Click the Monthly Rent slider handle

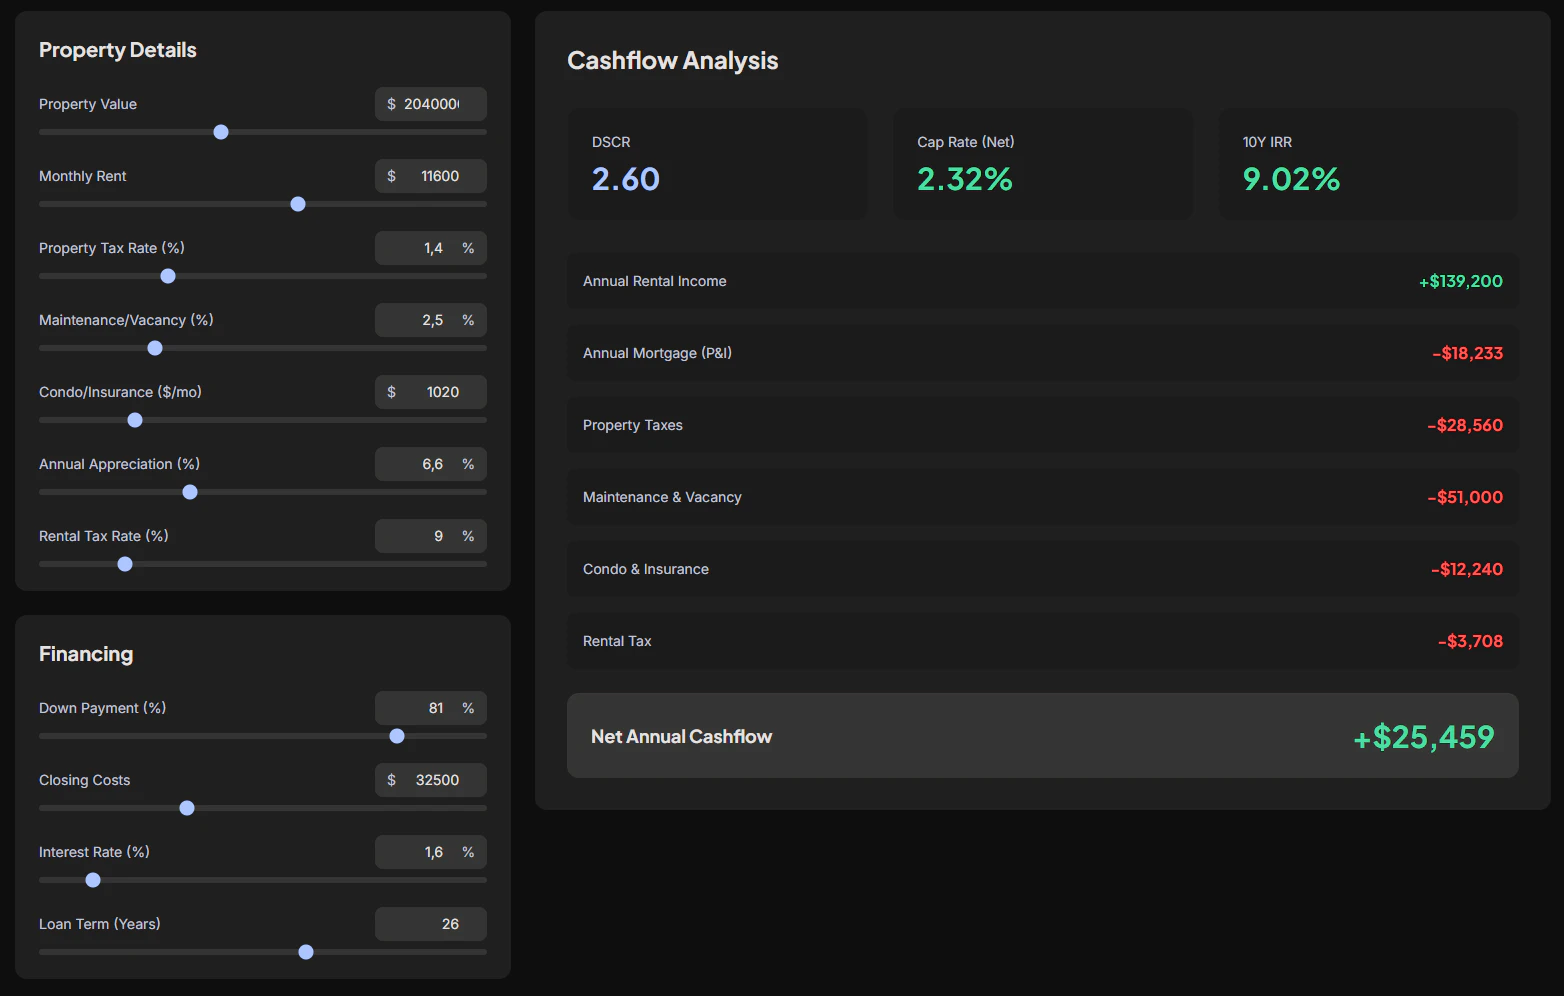pyautogui.click(x=298, y=204)
